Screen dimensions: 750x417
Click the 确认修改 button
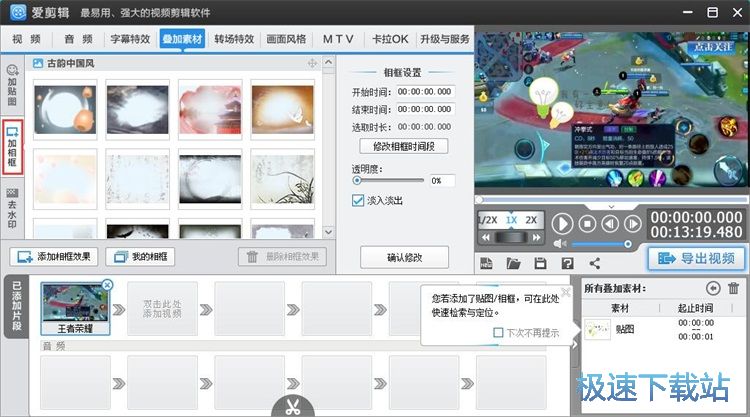click(x=404, y=258)
